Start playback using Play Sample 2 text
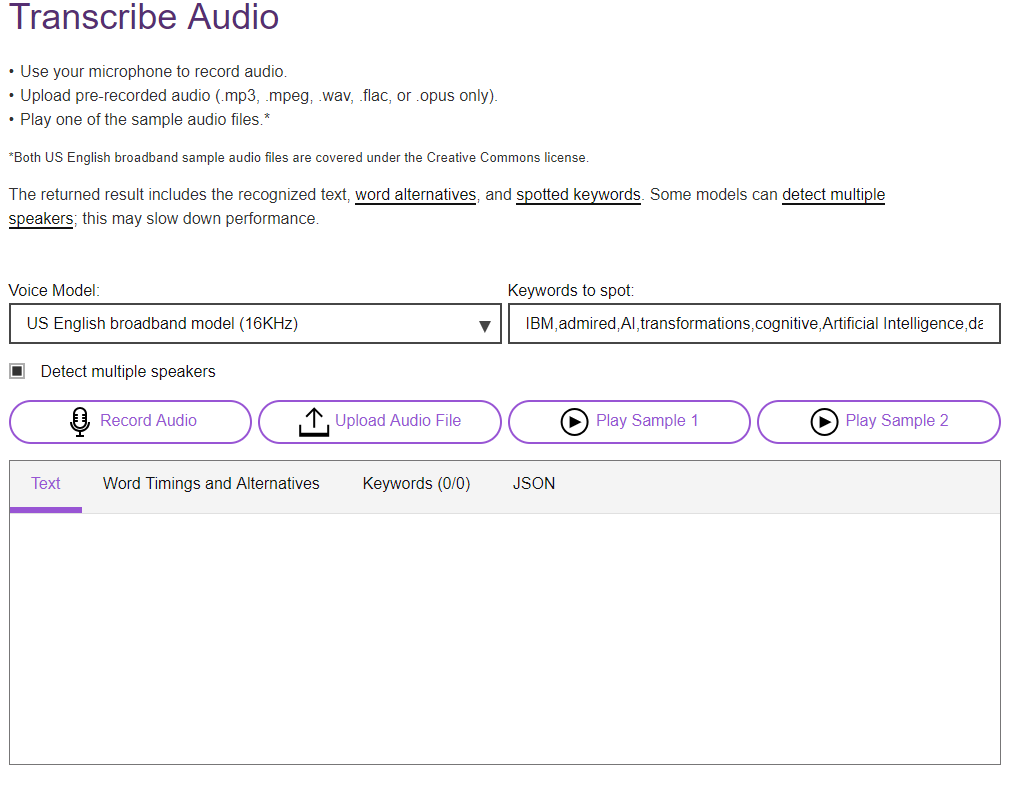The image size is (1031, 797). point(896,421)
